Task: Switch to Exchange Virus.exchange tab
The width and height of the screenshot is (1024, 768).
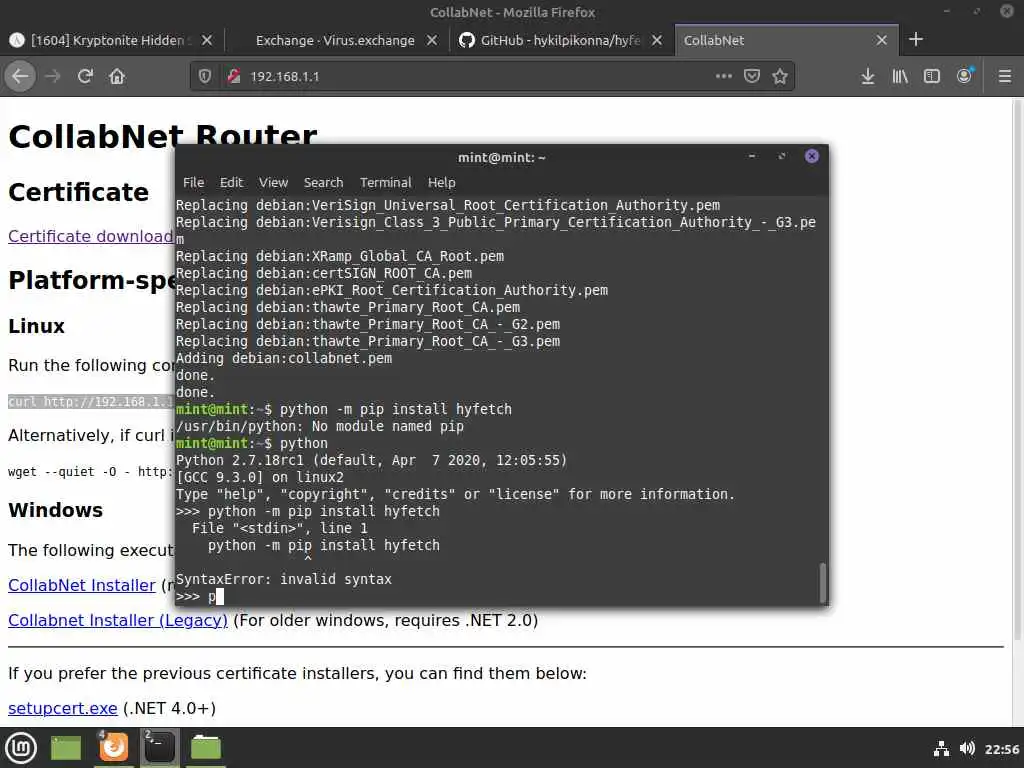Action: [x=334, y=40]
